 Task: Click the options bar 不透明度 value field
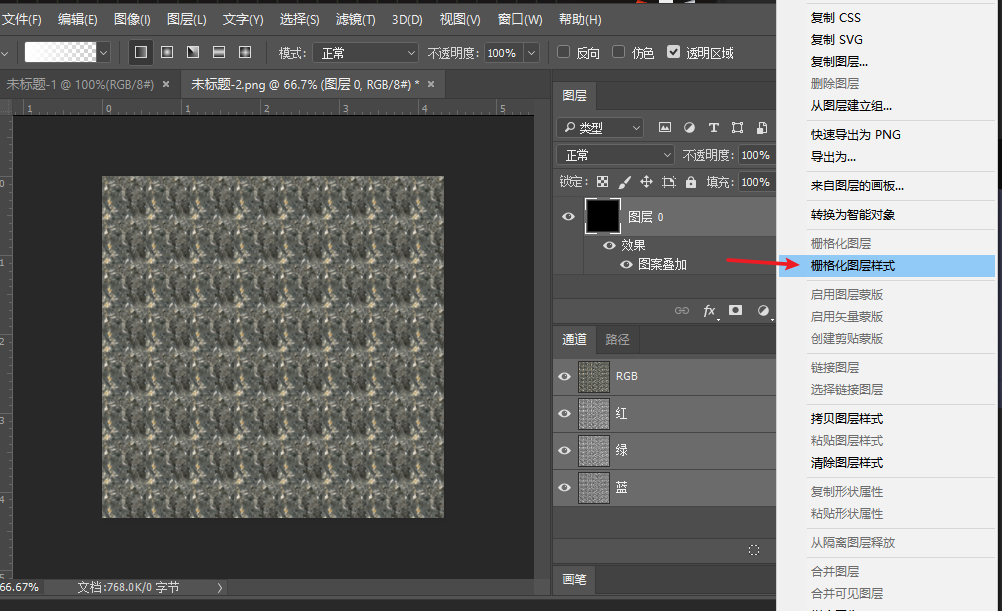pos(504,53)
